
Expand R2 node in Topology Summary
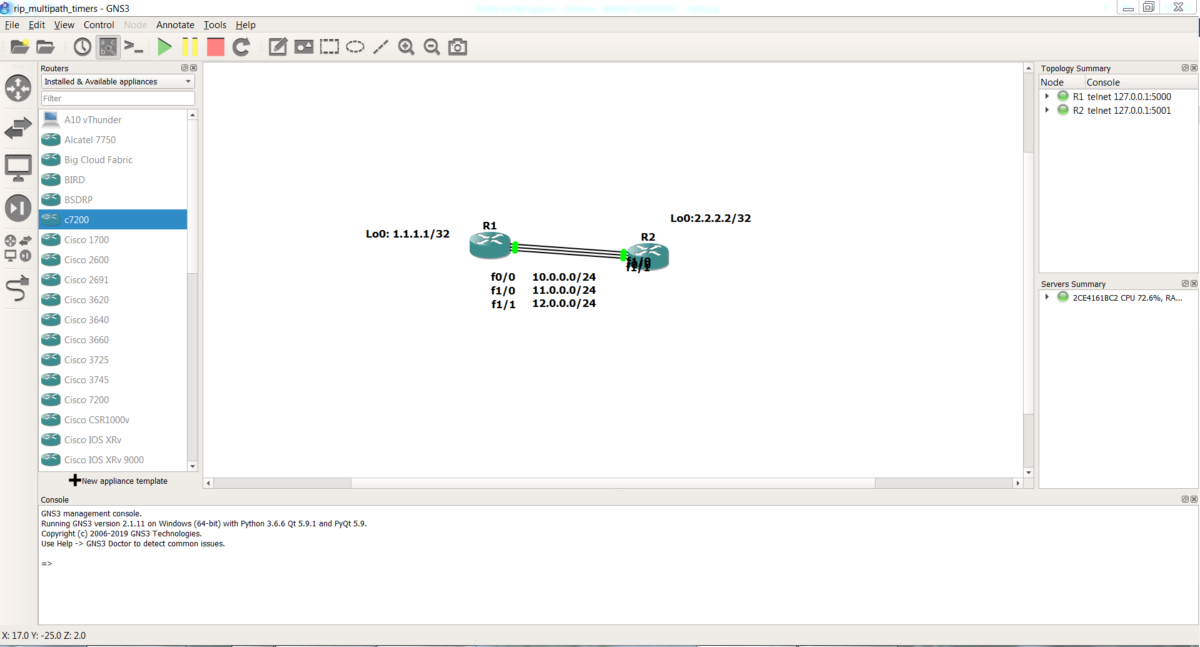[1046, 111]
